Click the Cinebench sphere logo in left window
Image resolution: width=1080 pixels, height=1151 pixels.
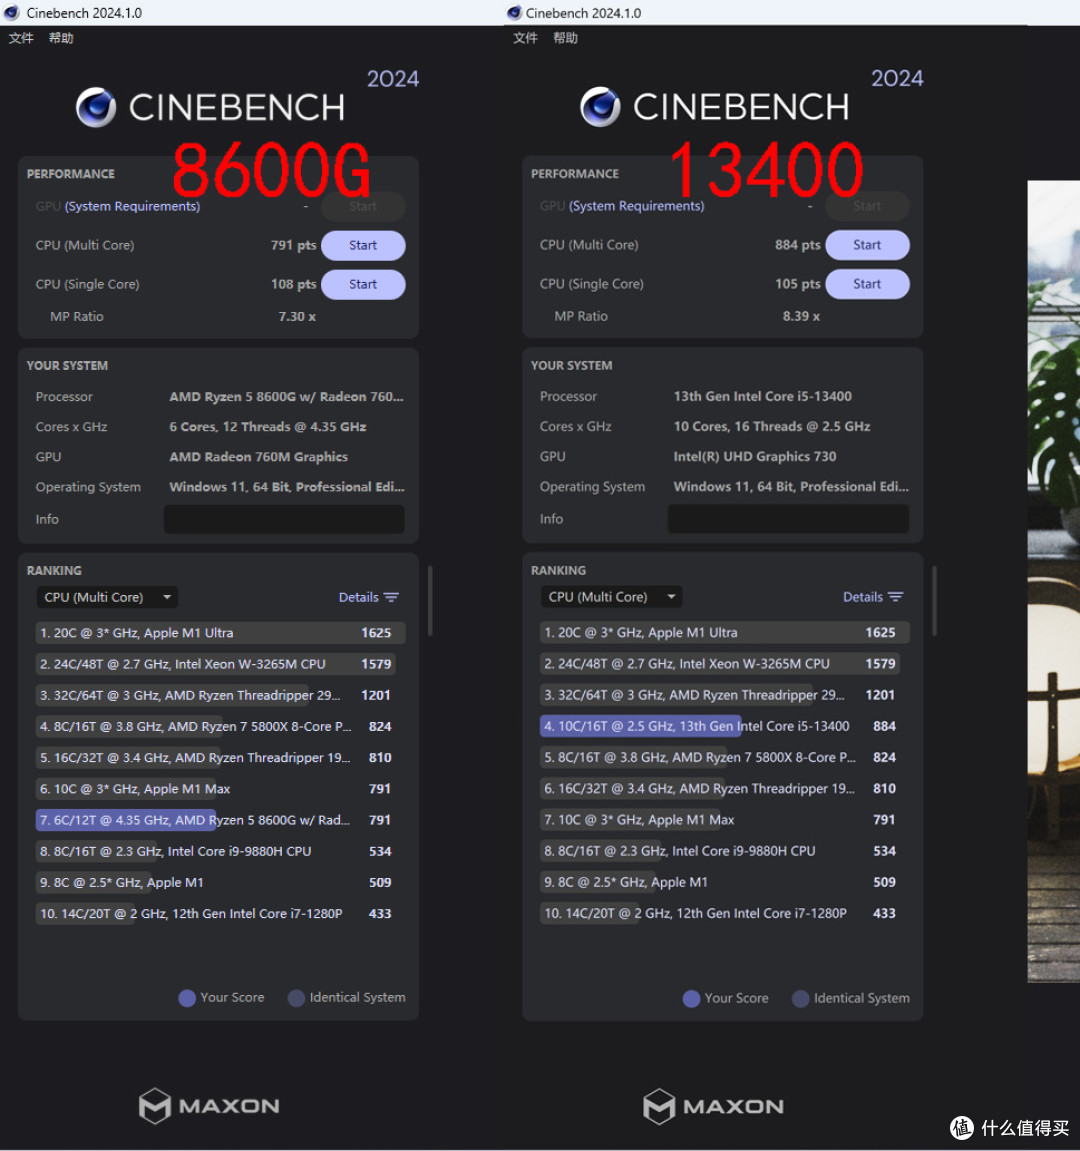pos(96,107)
